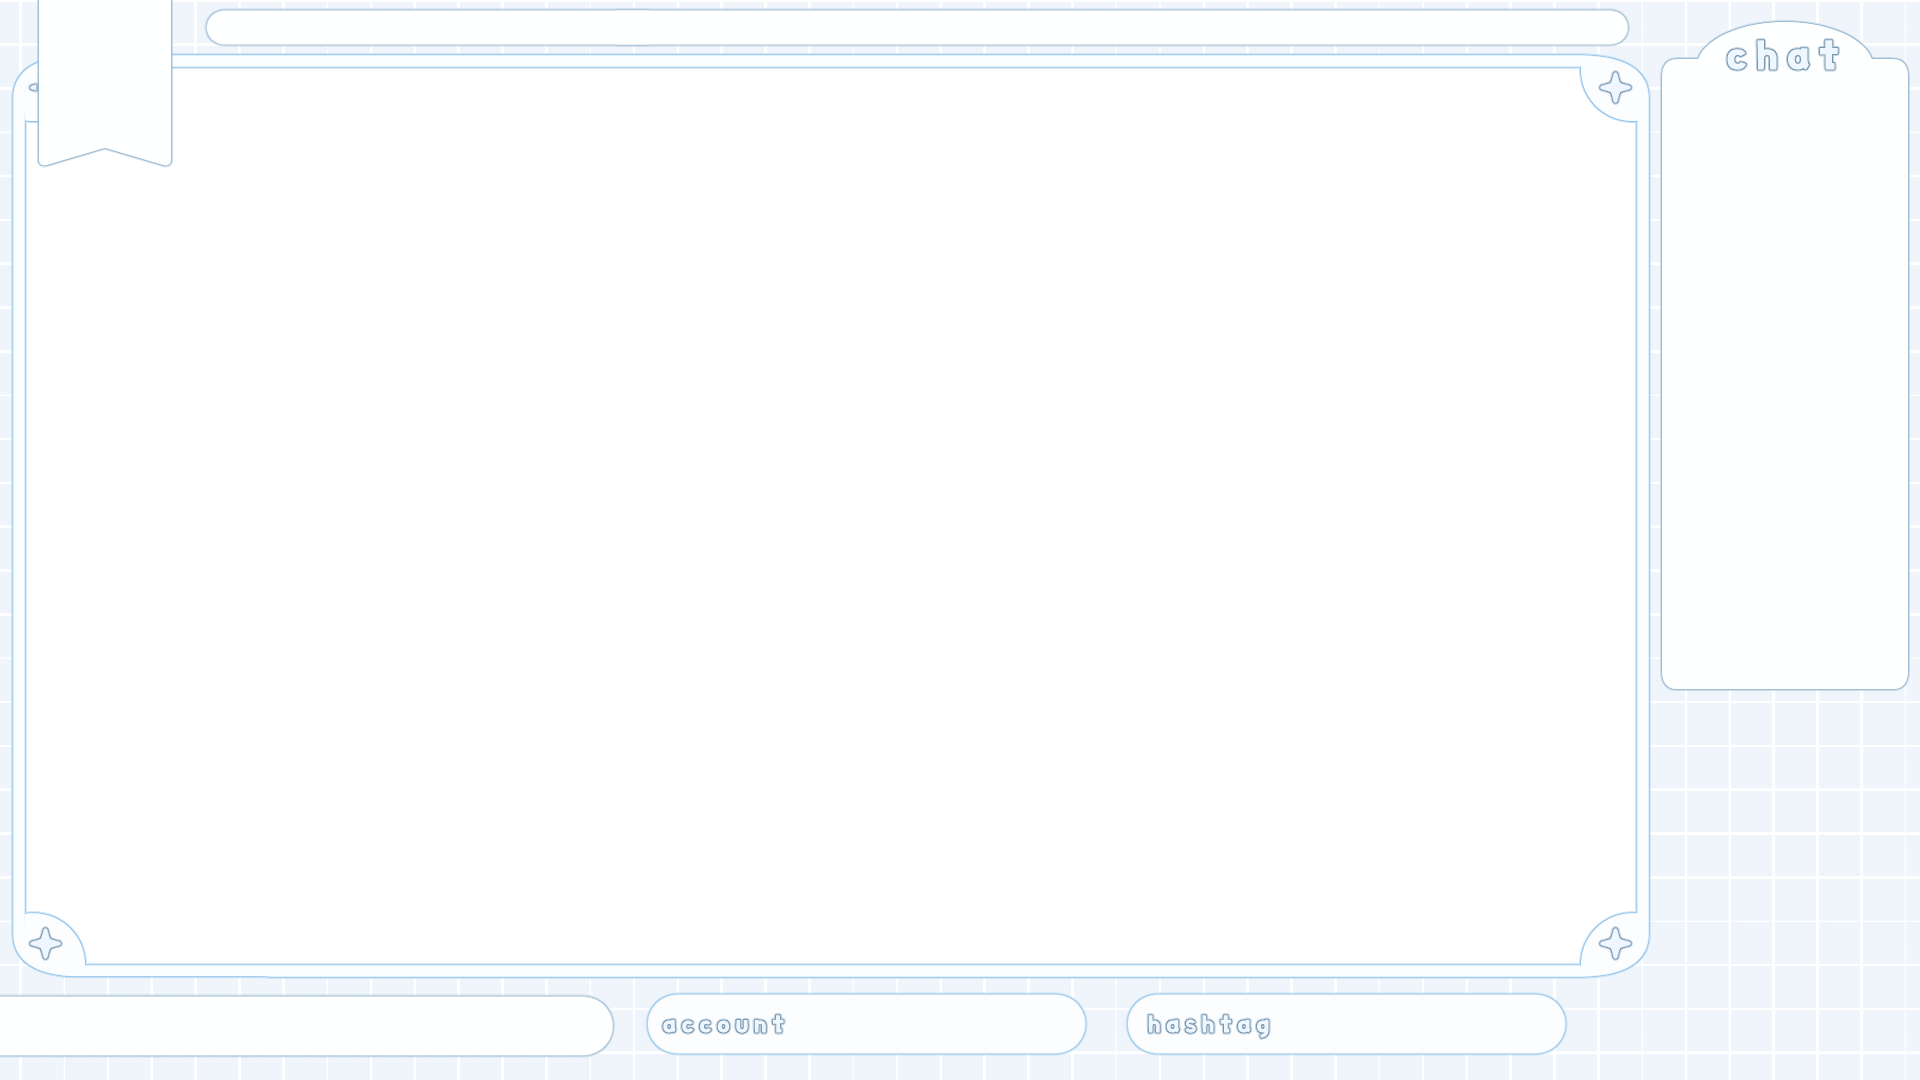Click the top-right sparkle star icon
The image size is (1920, 1080).
(x=1615, y=88)
